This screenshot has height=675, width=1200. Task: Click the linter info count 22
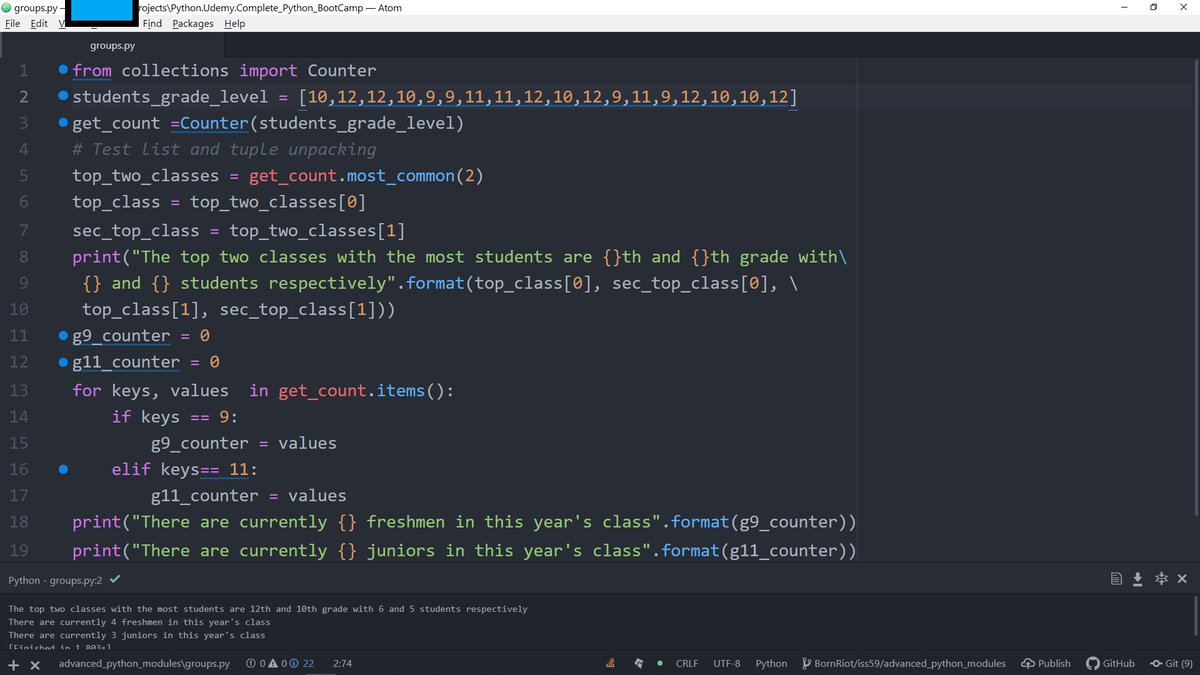coord(302,664)
